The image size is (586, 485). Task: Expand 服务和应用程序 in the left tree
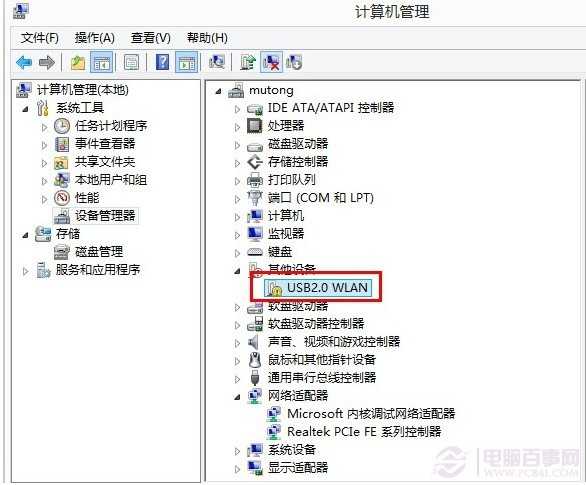tap(25, 271)
